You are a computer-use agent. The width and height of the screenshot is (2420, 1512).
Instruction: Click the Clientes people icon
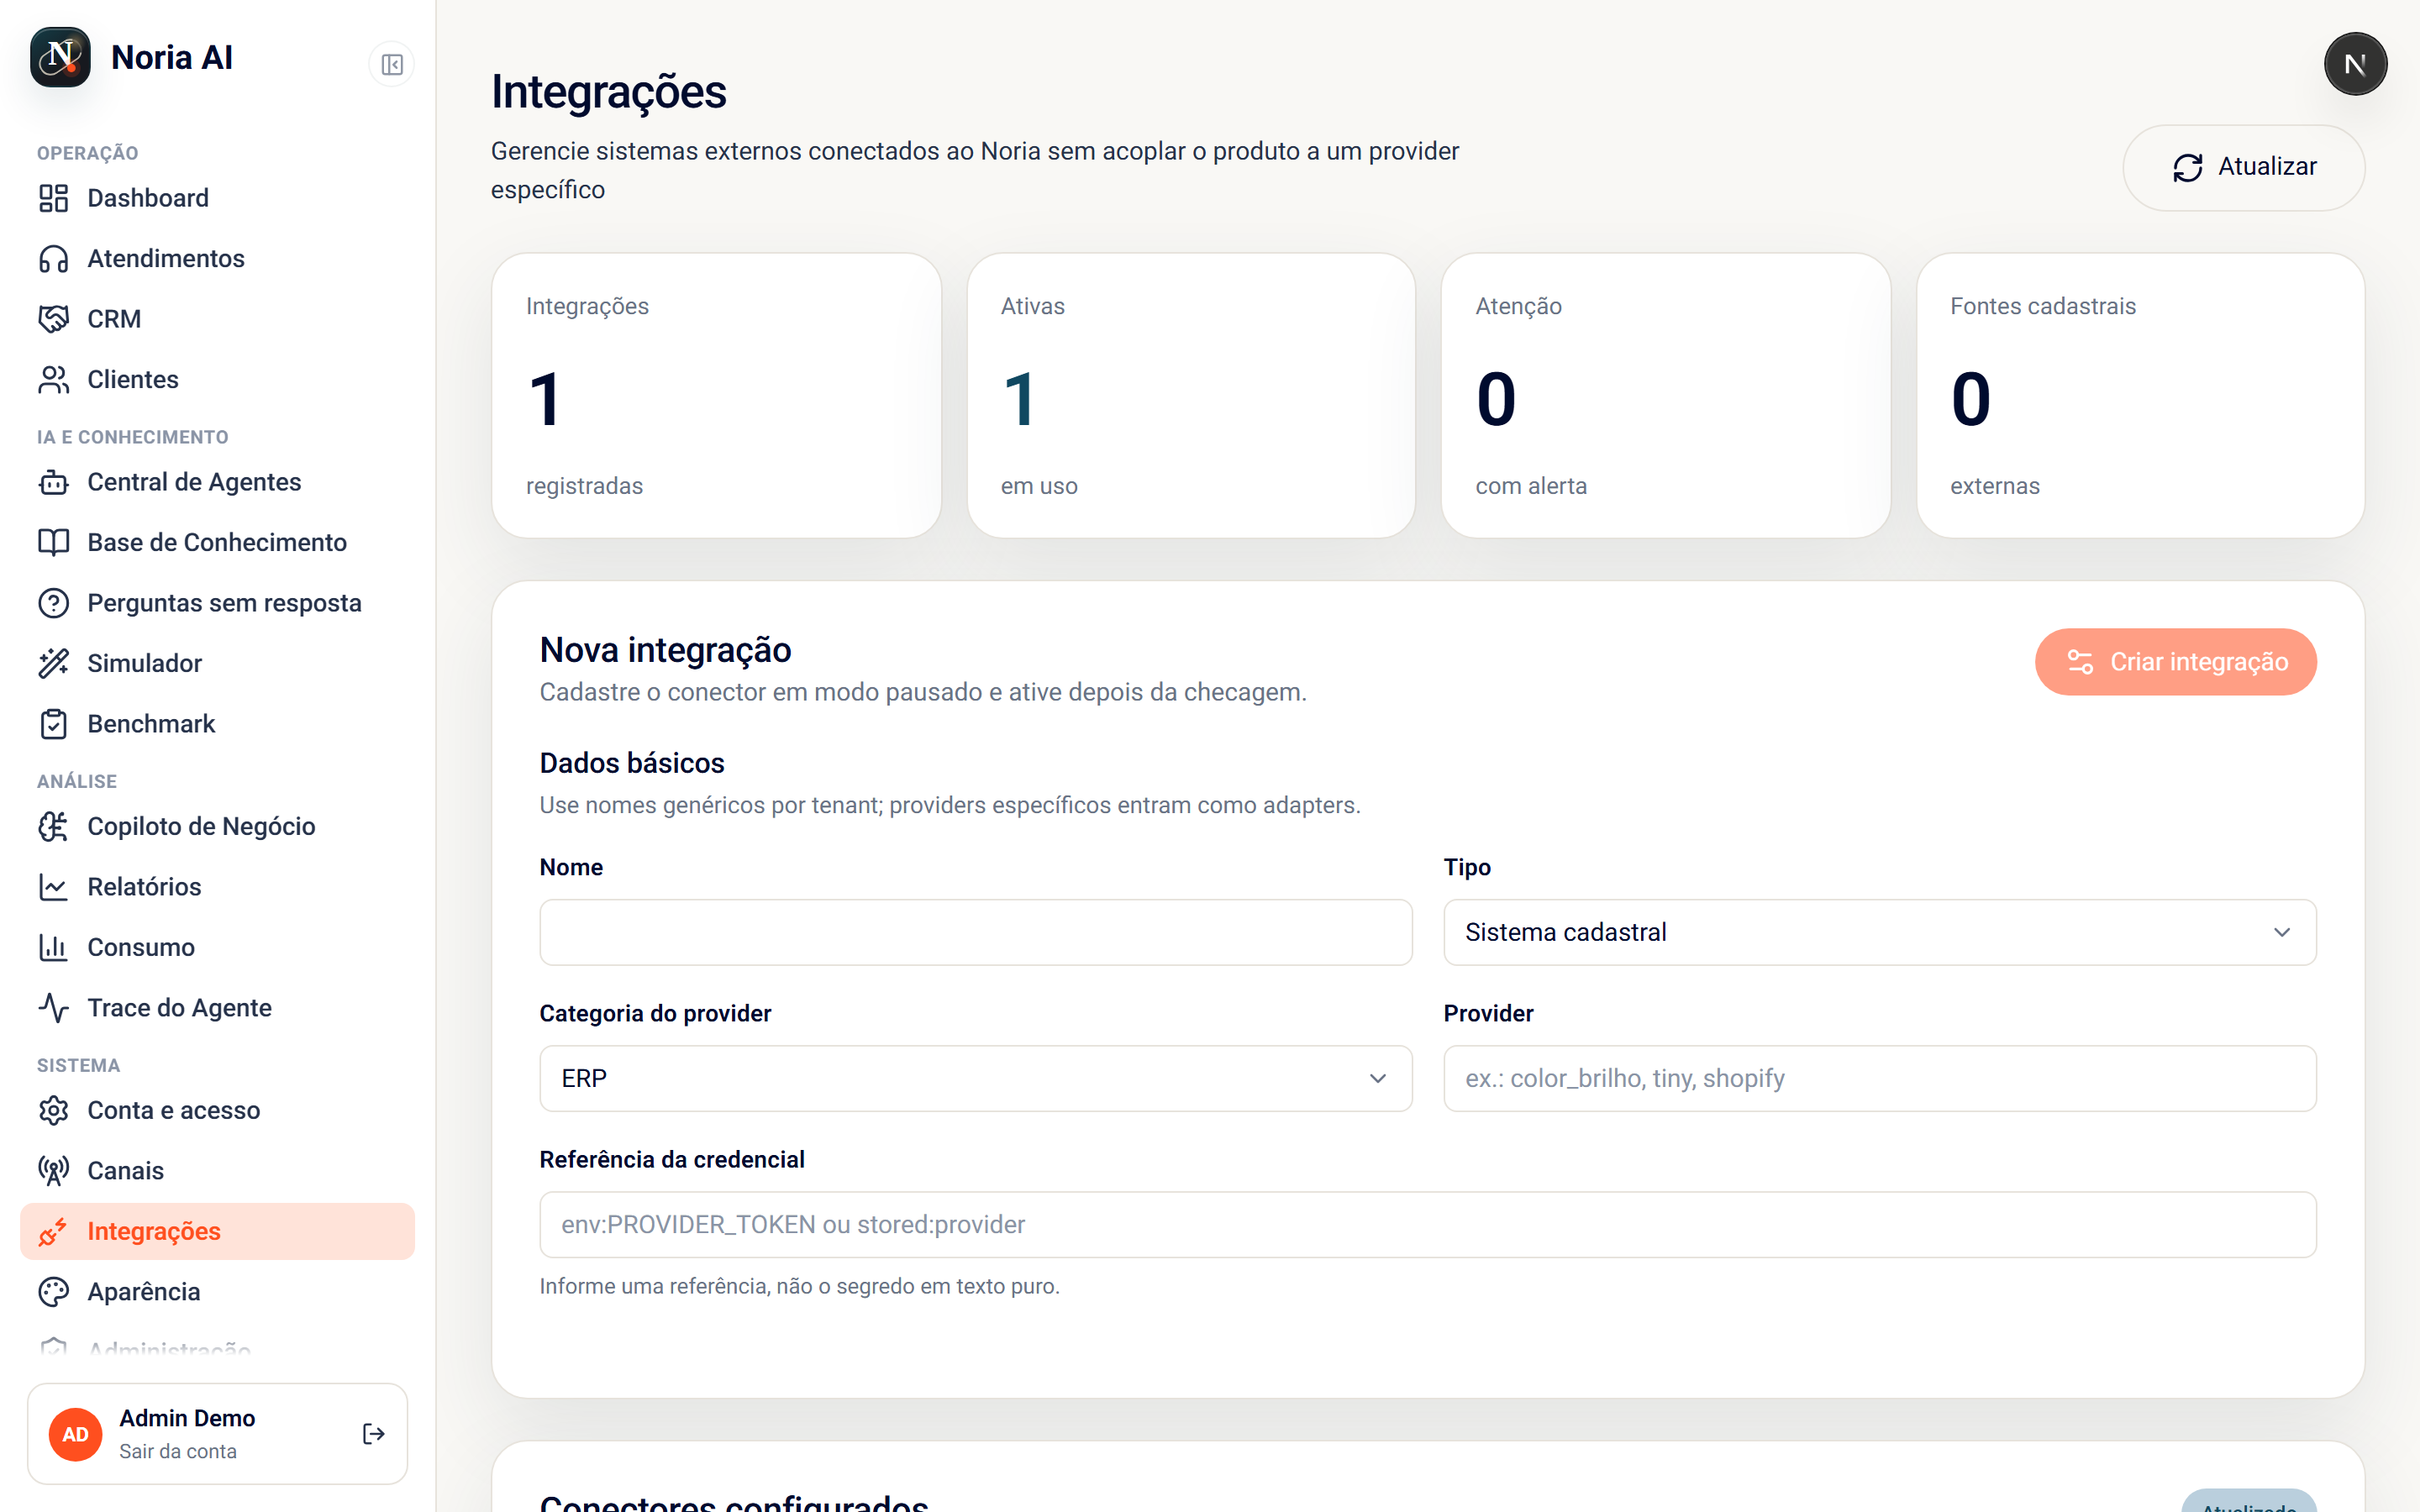click(x=54, y=380)
